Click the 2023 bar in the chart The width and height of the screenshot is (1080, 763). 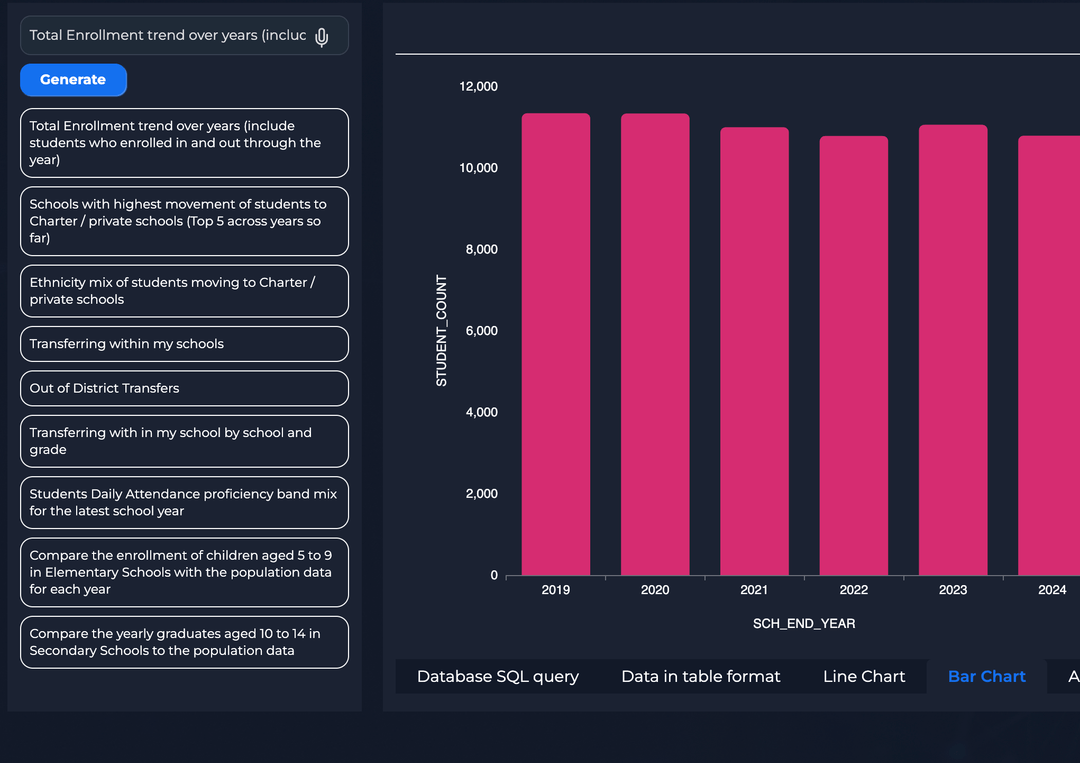click(x=953, y=350)
